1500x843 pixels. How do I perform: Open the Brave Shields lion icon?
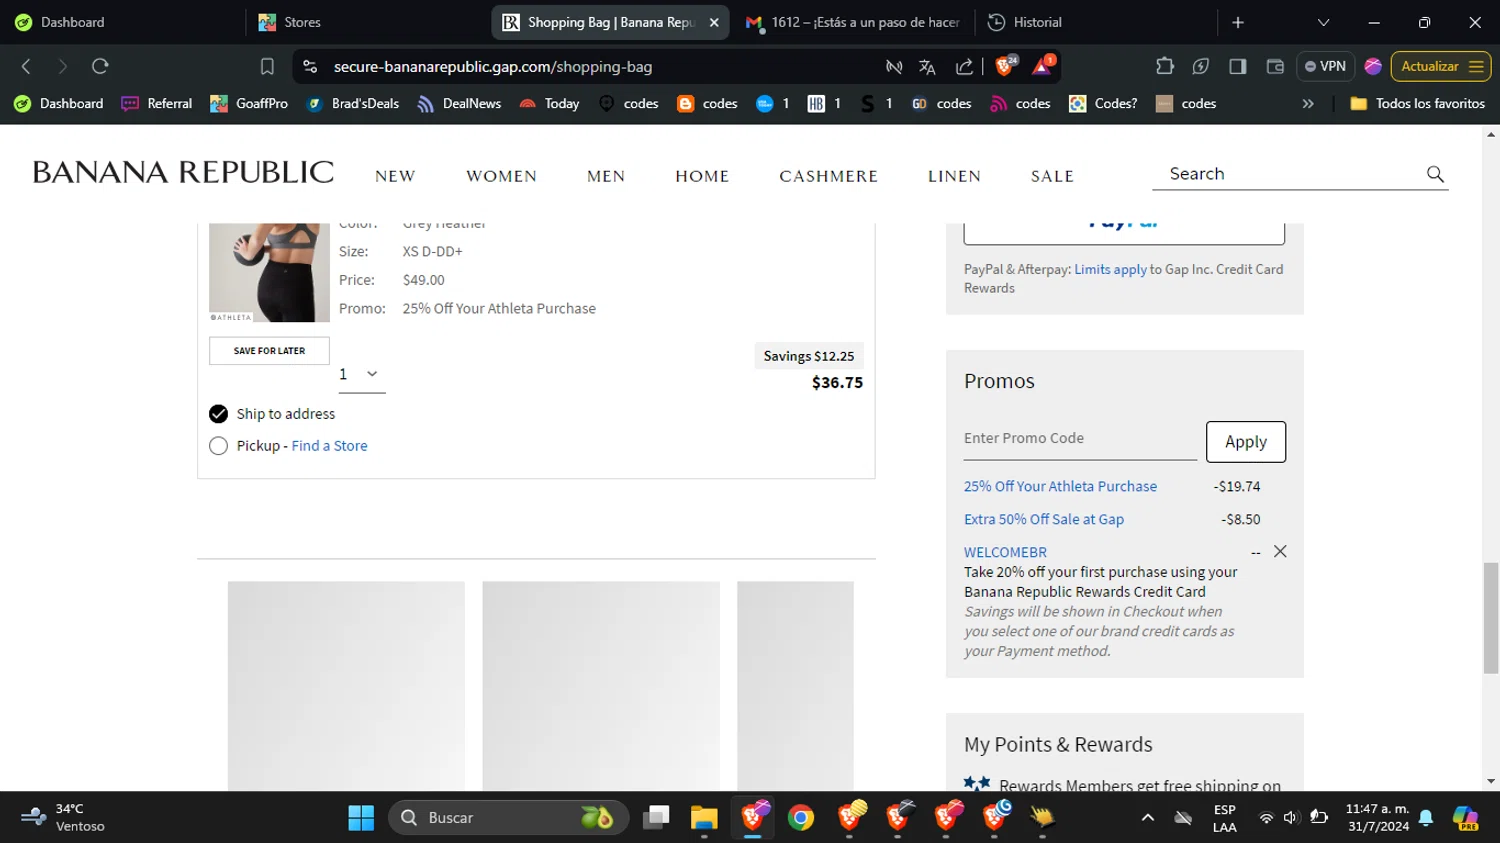tap(1005, 66)
